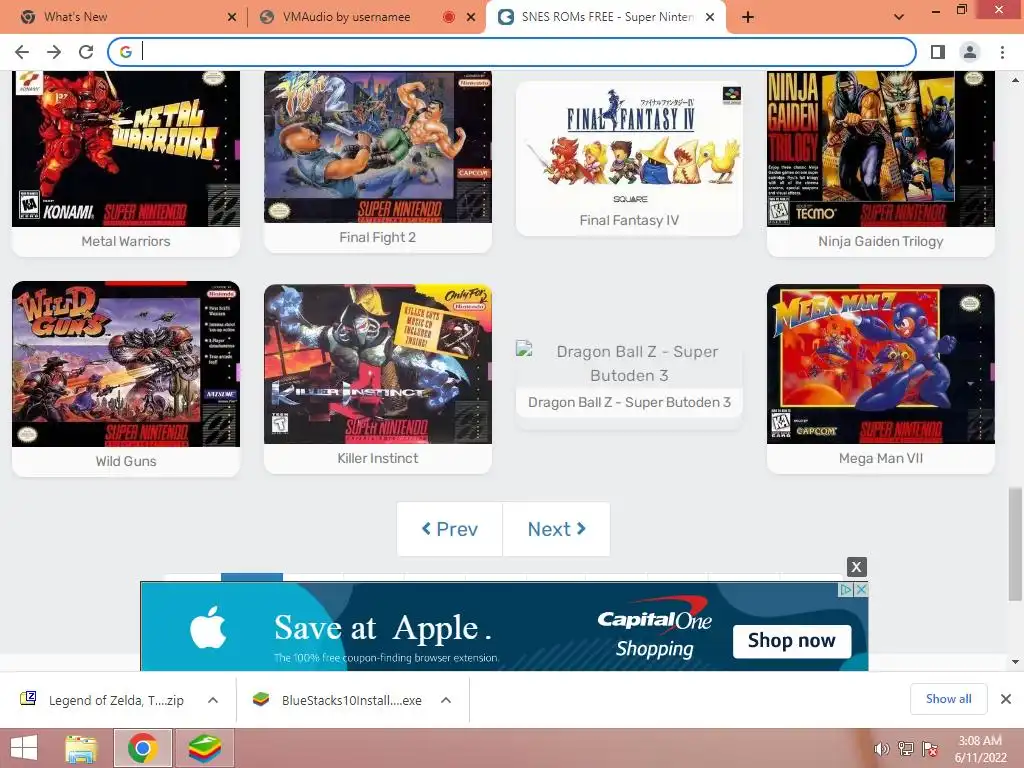1024x768 pixels.
Task: Click the Chrome taskbar icon
Action: click(x=143, y=748)
